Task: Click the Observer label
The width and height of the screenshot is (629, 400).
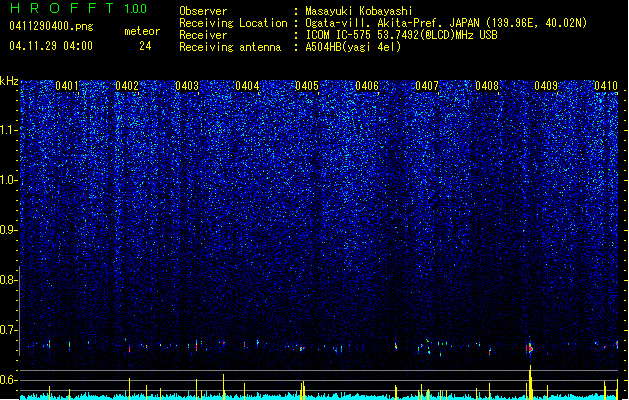Action: coord(203,11)
